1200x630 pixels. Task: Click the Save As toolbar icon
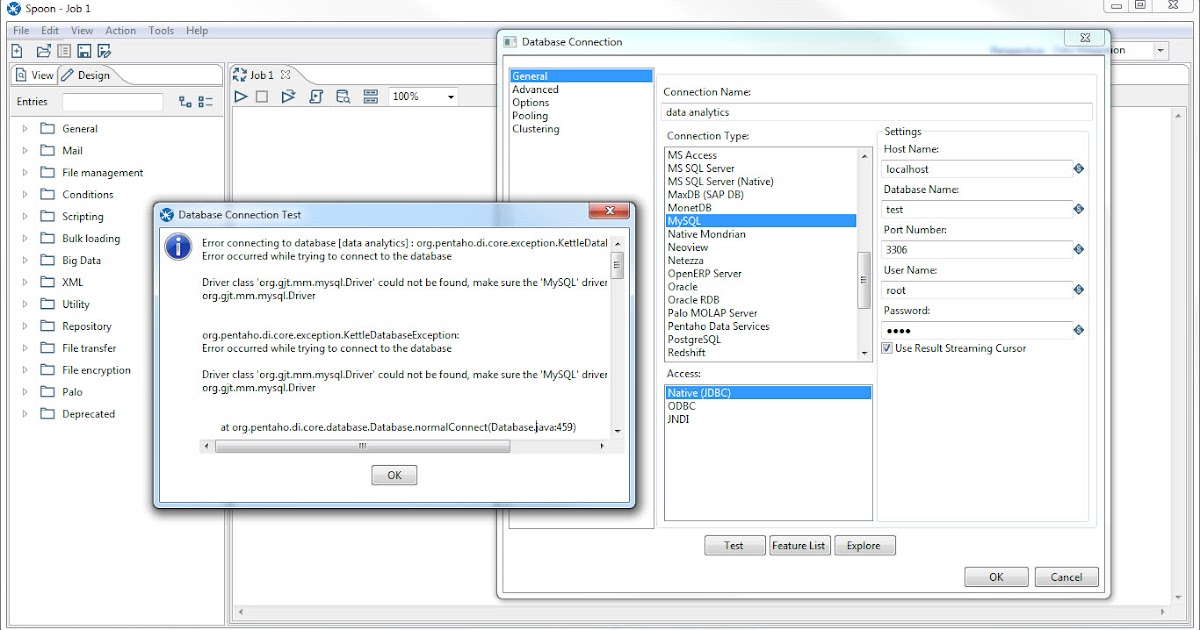(x=104, y=51)
